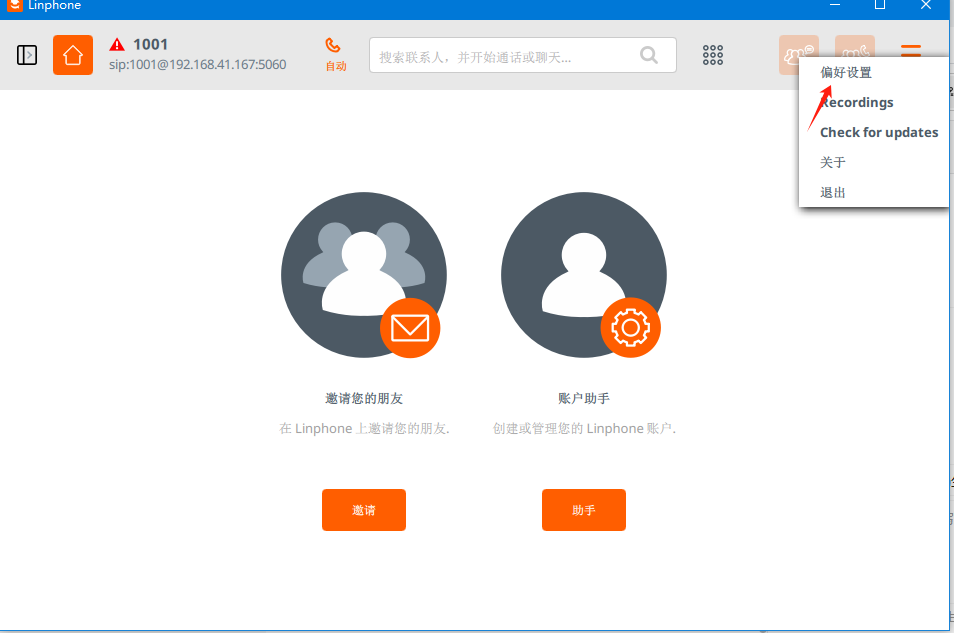Minimize the Linphone window
The height and width of the screenshot is (633, 954).
835,5
